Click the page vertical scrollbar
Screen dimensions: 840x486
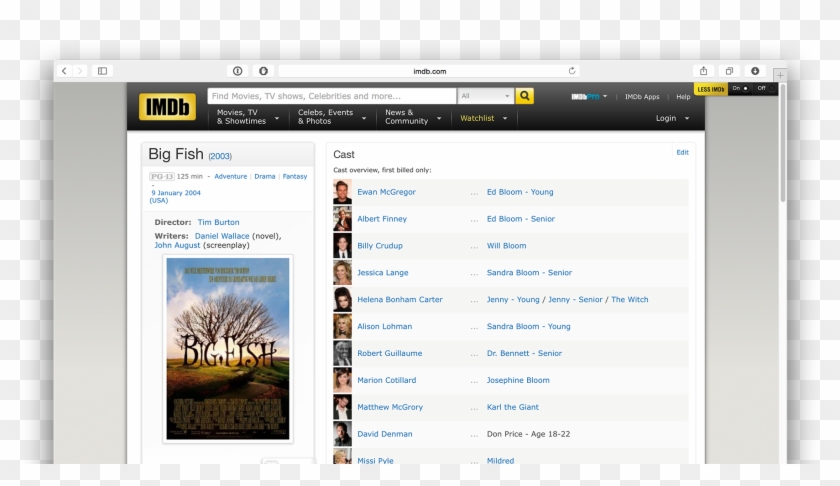point(783,143)
